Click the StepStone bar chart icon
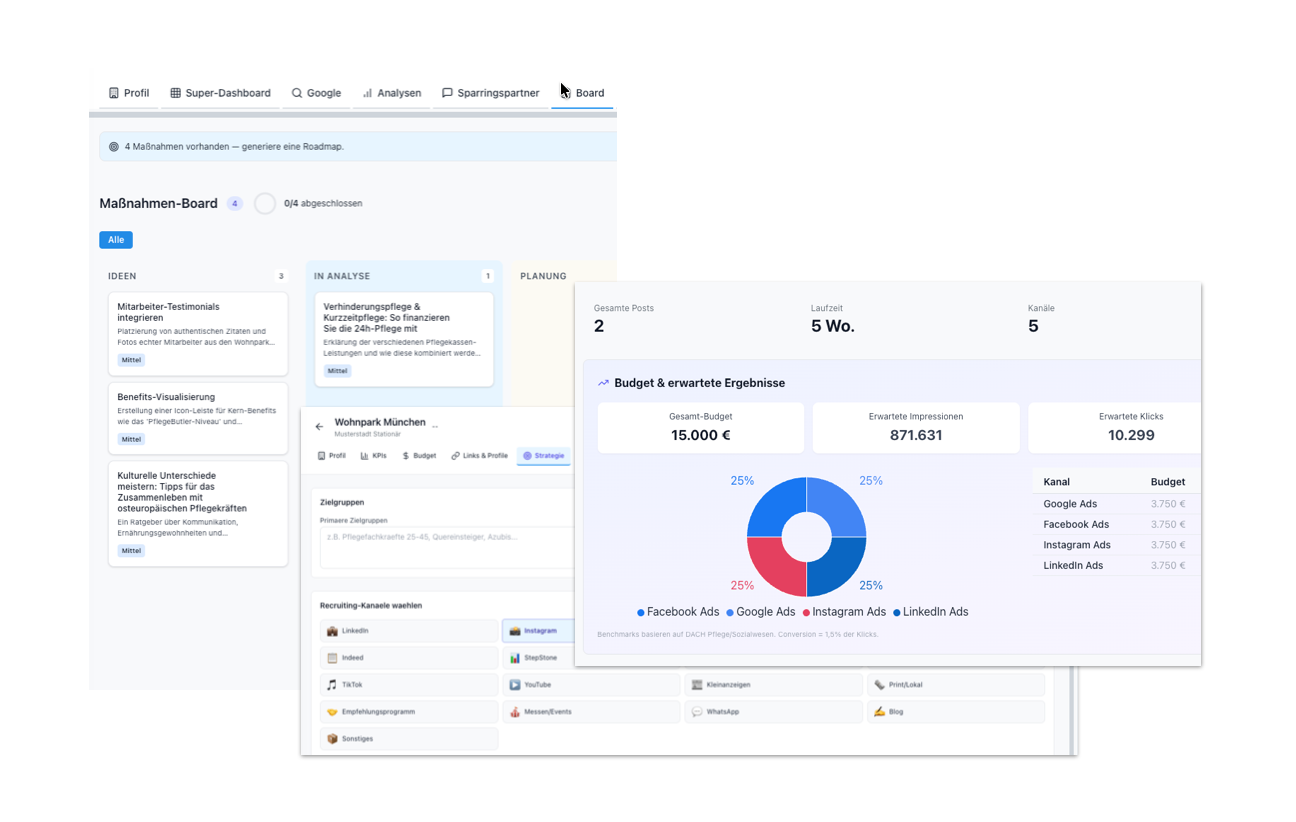This screenshot has height=822, width=1296. (514, 658)
